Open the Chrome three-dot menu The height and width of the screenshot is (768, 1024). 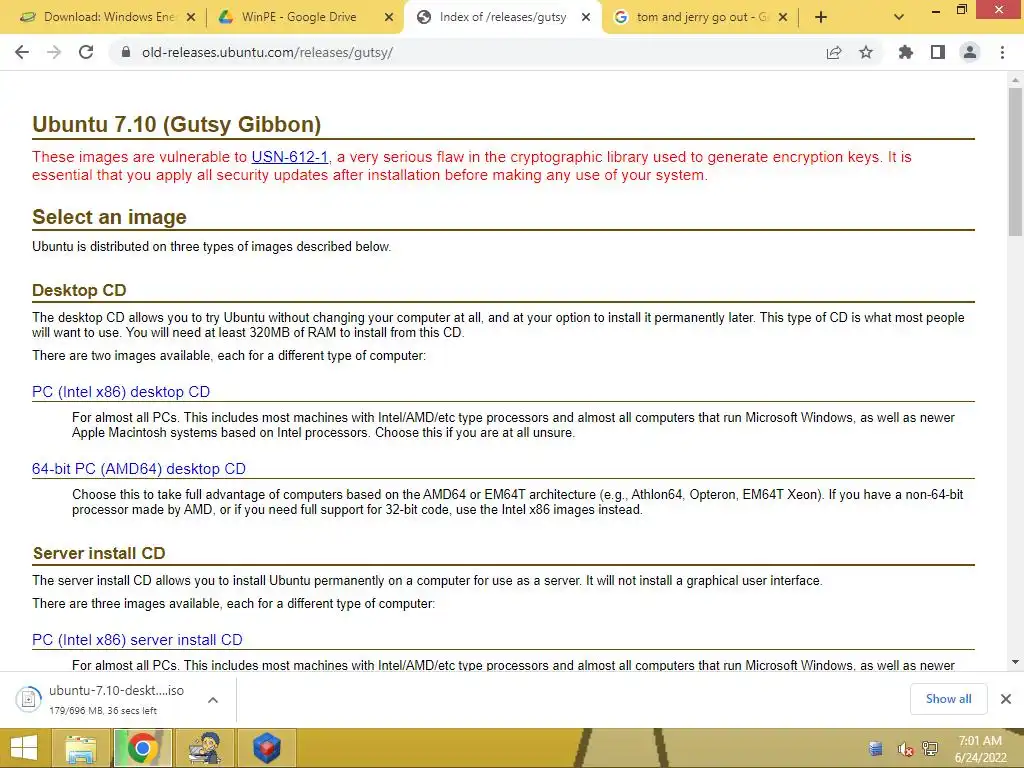coord(1002,52)
